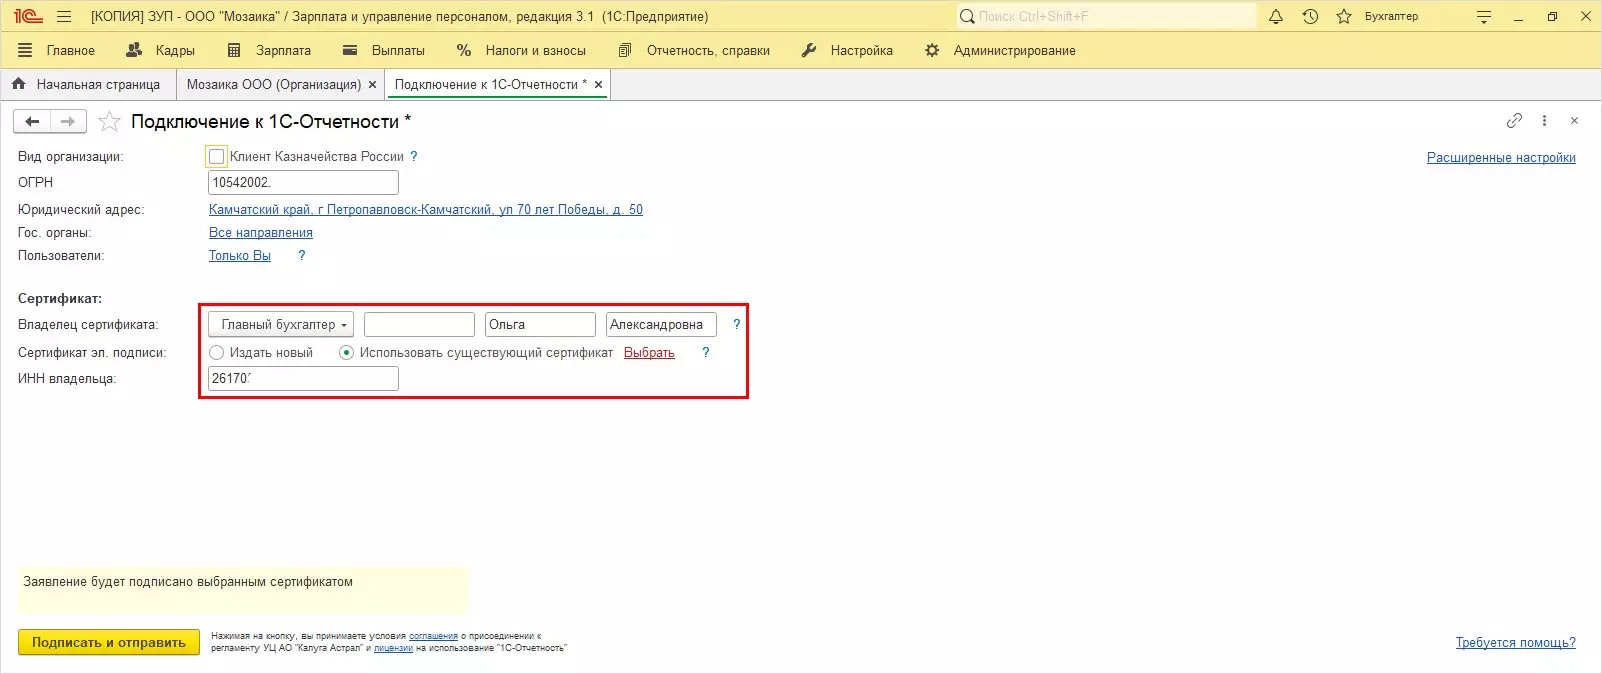Show help for certificate owner fields
Viewport: 1602px width, 674px height.
[736, 325]
